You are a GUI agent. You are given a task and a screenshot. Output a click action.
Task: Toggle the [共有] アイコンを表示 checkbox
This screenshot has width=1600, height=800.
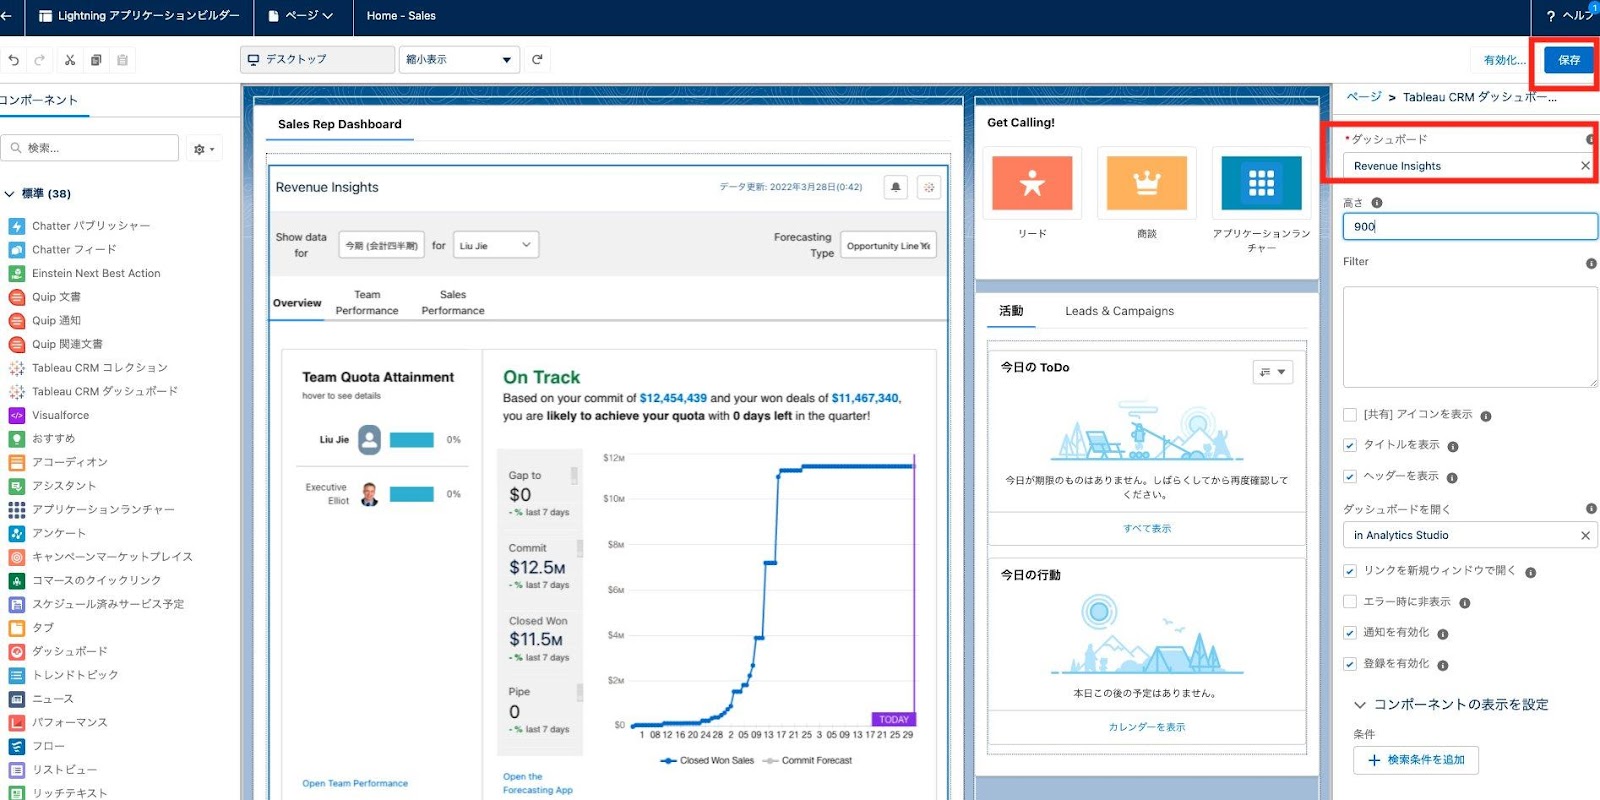1350,415
